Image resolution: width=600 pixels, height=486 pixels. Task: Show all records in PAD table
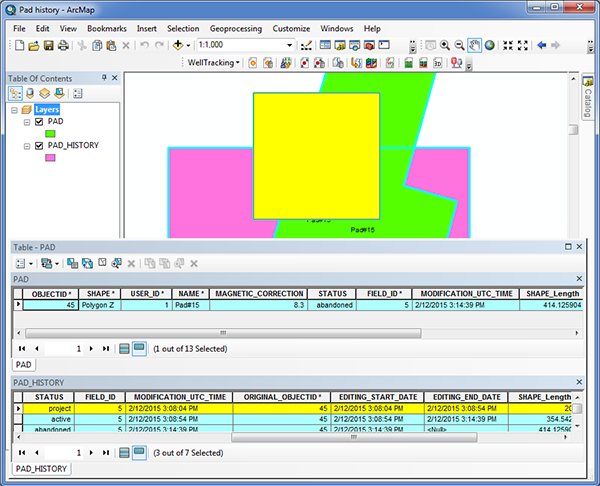[124, 349]
